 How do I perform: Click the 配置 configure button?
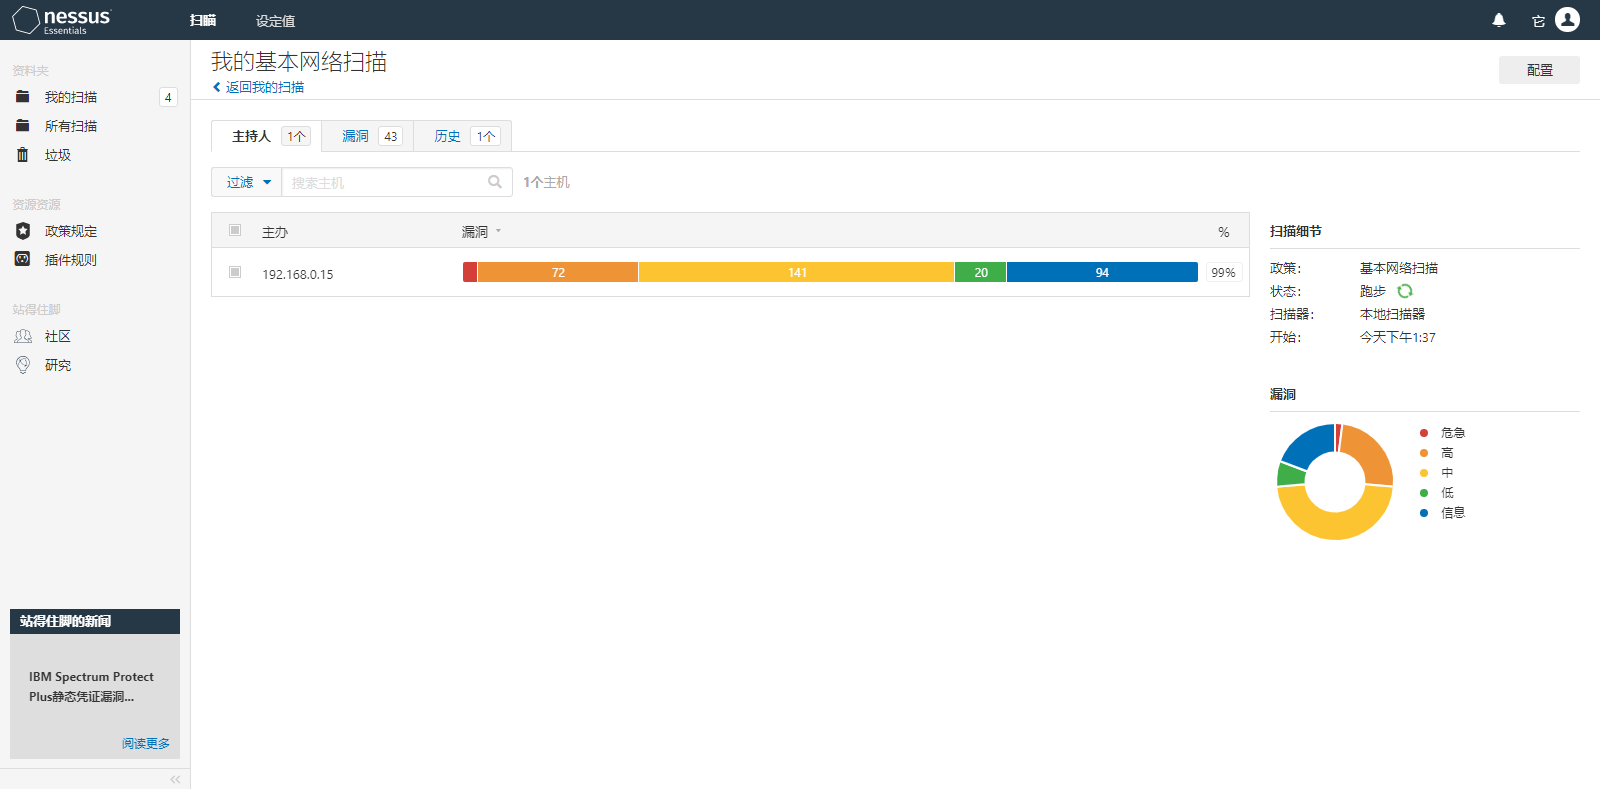pos(1539,70)
